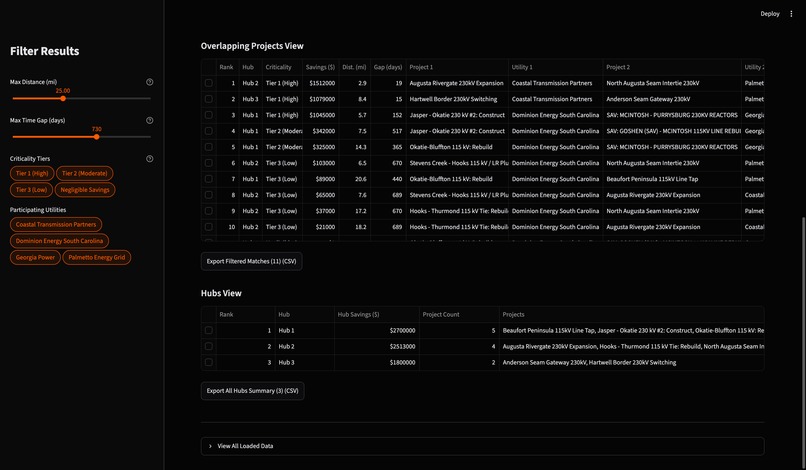Sort by the Dist. (mi) column header
This screenshot has width=806, height=470.
tap(354, 67)
